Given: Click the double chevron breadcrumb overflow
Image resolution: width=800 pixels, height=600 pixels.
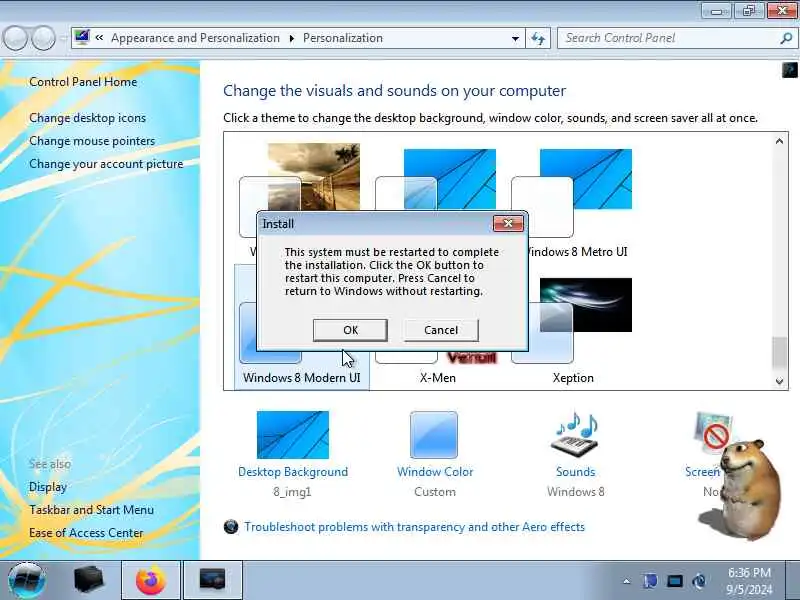Looking at the screenshot, I should point(99,38).
